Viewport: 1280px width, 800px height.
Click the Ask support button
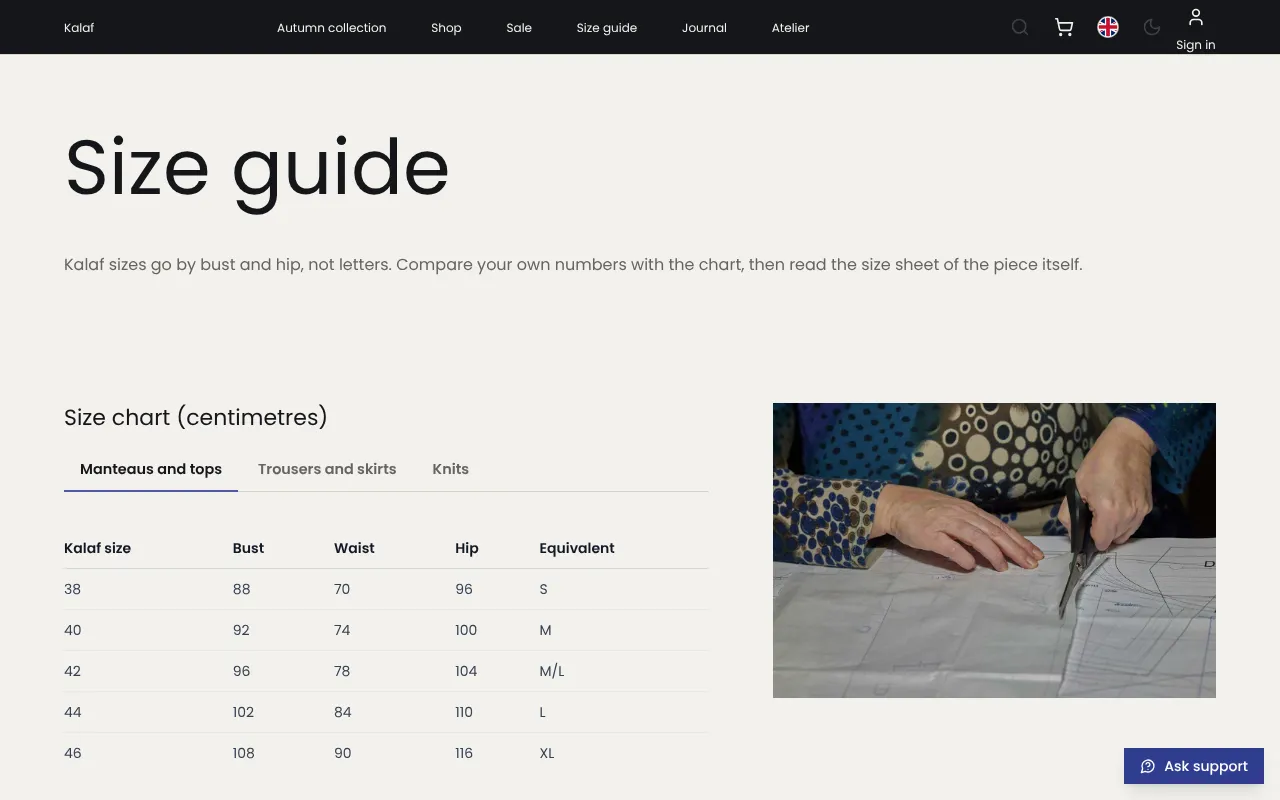[x=1194, y=766]
